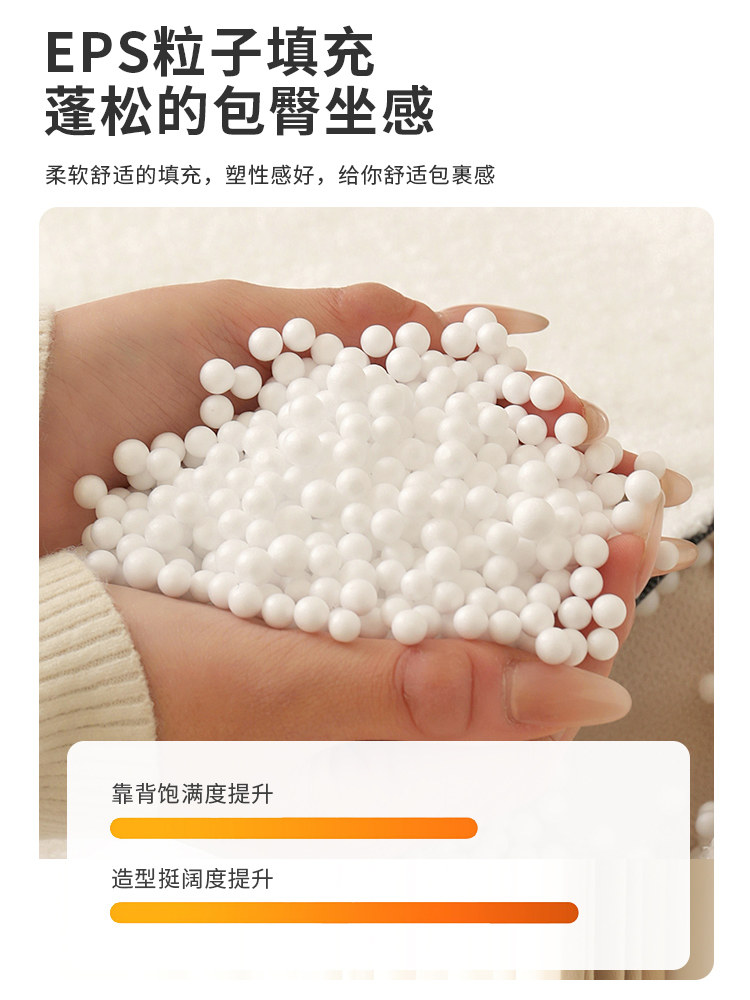Click the 靠背饱满度 orange progress bar
The width and height of the screenshot is (750, 1000).
(x=293, y=828)
